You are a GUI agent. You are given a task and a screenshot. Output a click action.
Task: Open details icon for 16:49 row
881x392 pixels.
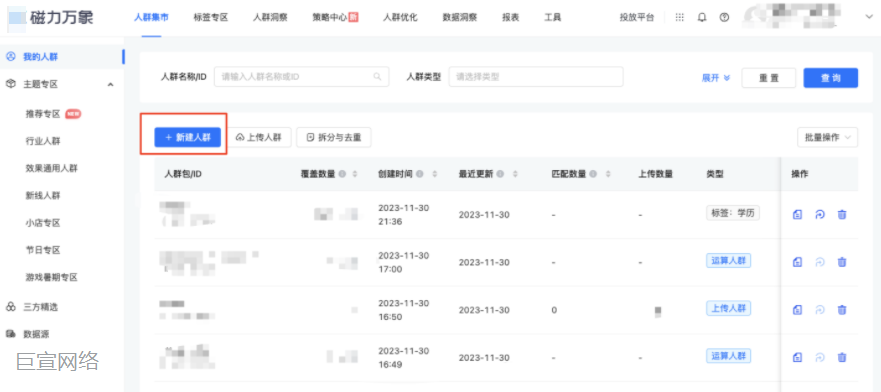(x=797, y=357)
